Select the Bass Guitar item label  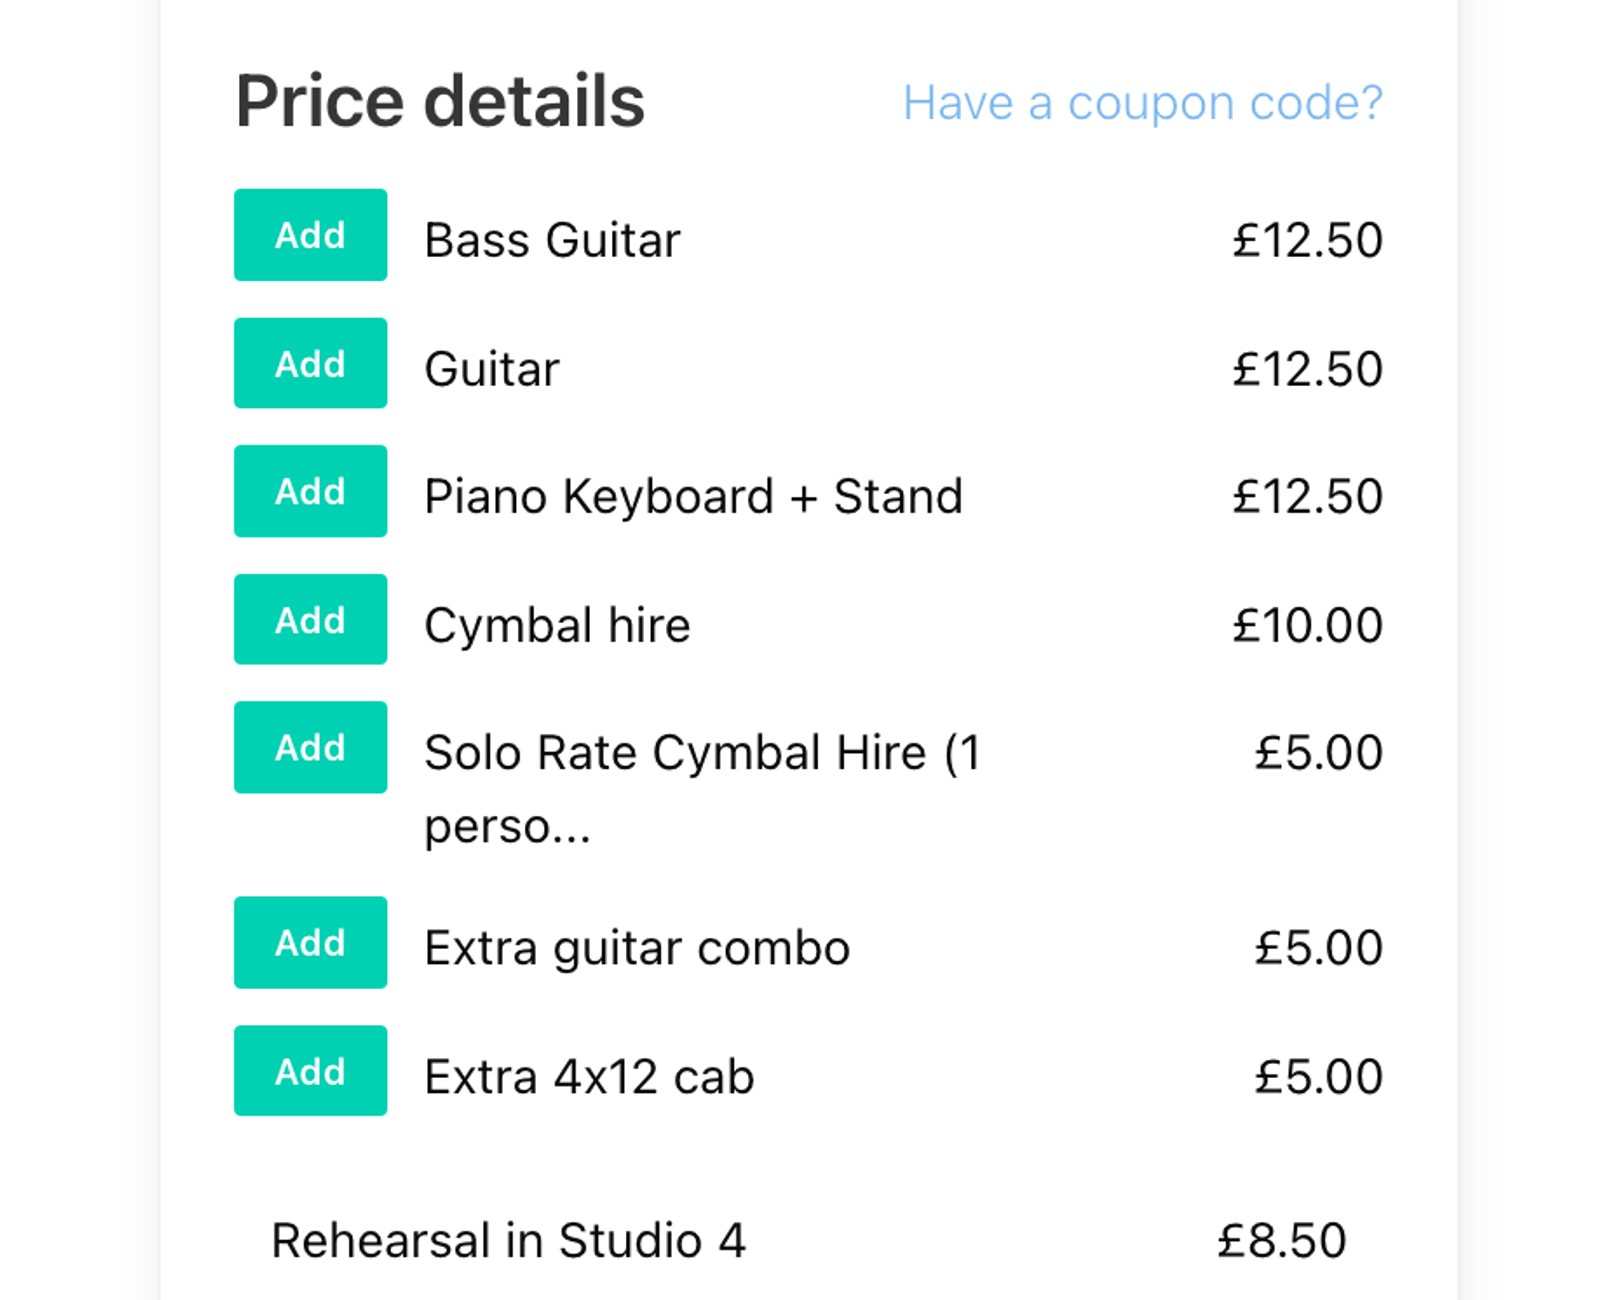(x=551, y=238)
